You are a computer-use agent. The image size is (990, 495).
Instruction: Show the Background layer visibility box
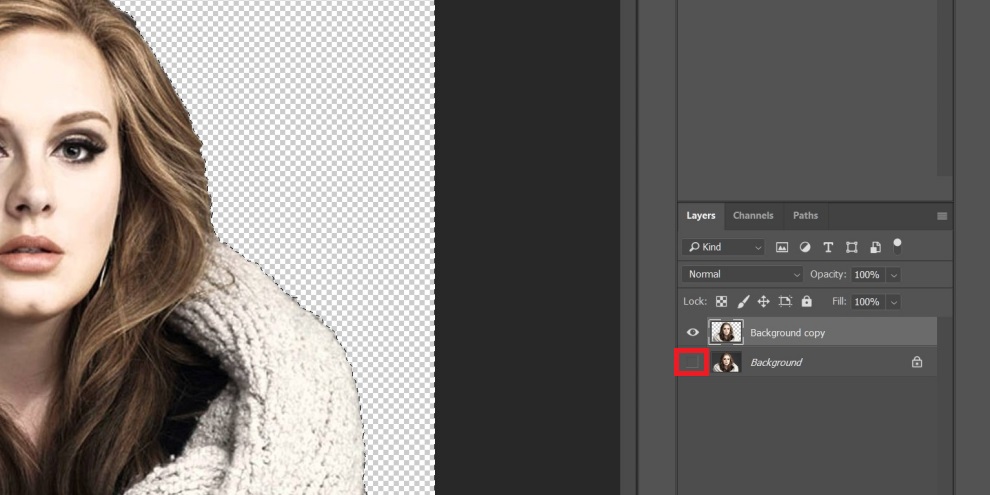[x=692, y=362]
